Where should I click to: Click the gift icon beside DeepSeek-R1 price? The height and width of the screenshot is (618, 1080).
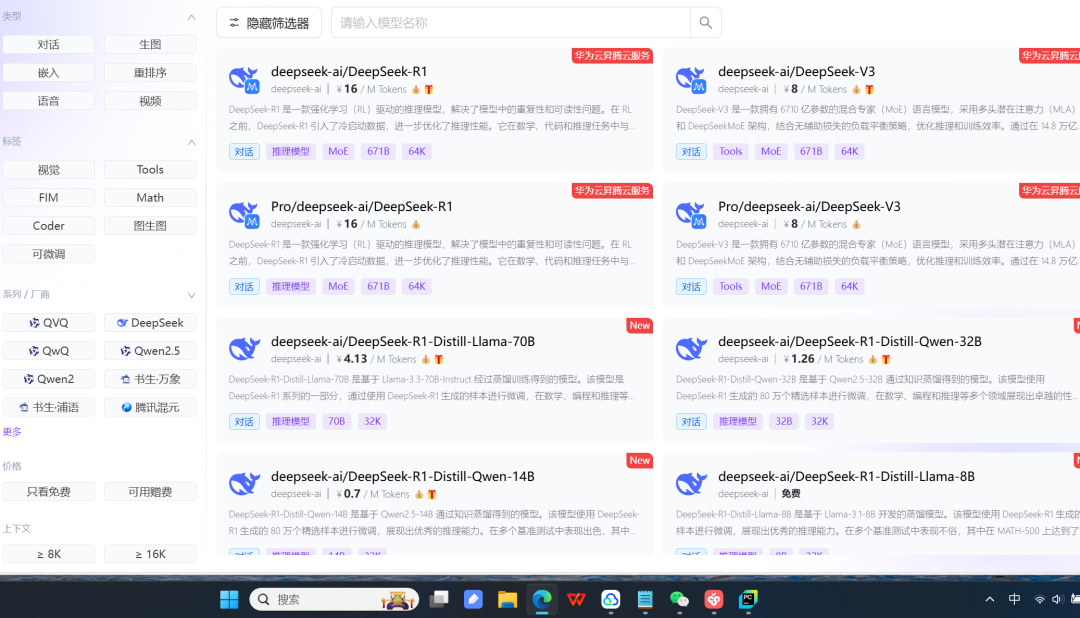pos(428,90)
